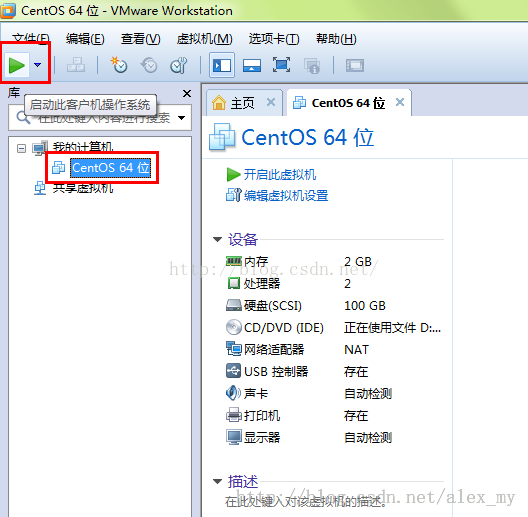Collapse the 描述 section
This screenshot has height=517, width=528.
coord(218,481)
